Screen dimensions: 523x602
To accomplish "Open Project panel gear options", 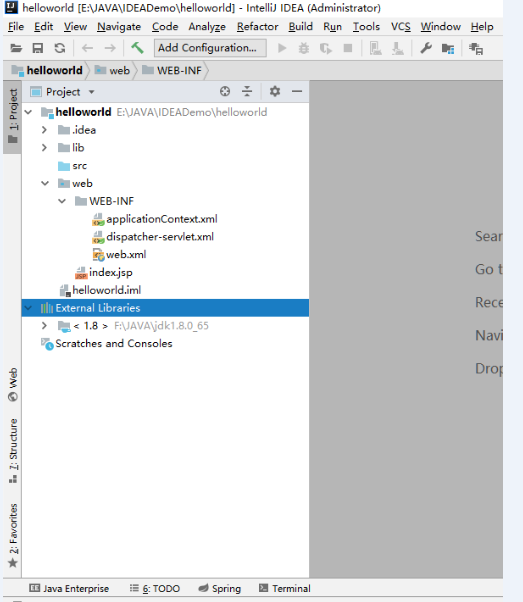I will click(275, 91).
